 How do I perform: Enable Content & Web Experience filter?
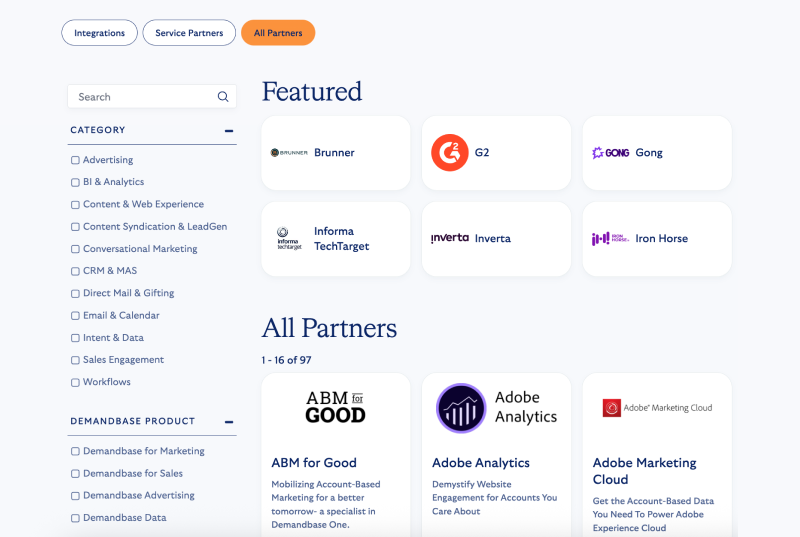(75, 204)
